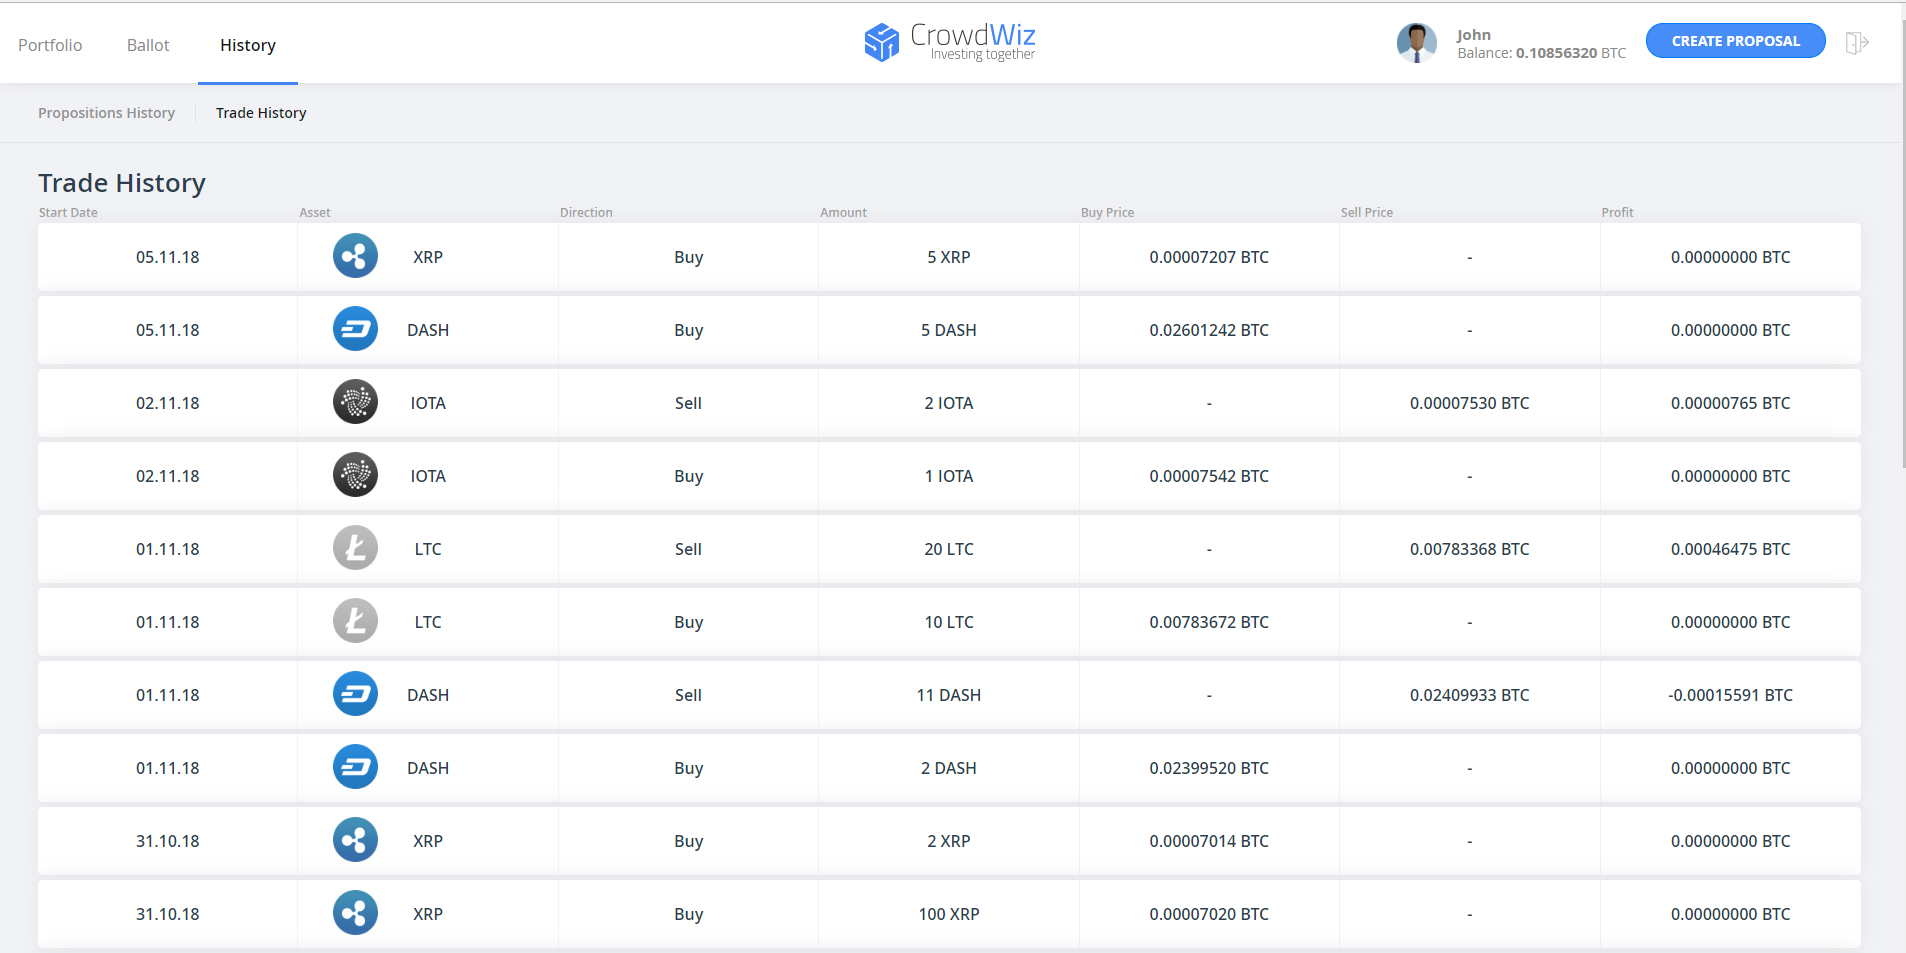
Task: Click the Buy Price column header
Action: click(x=1107, y=212)
